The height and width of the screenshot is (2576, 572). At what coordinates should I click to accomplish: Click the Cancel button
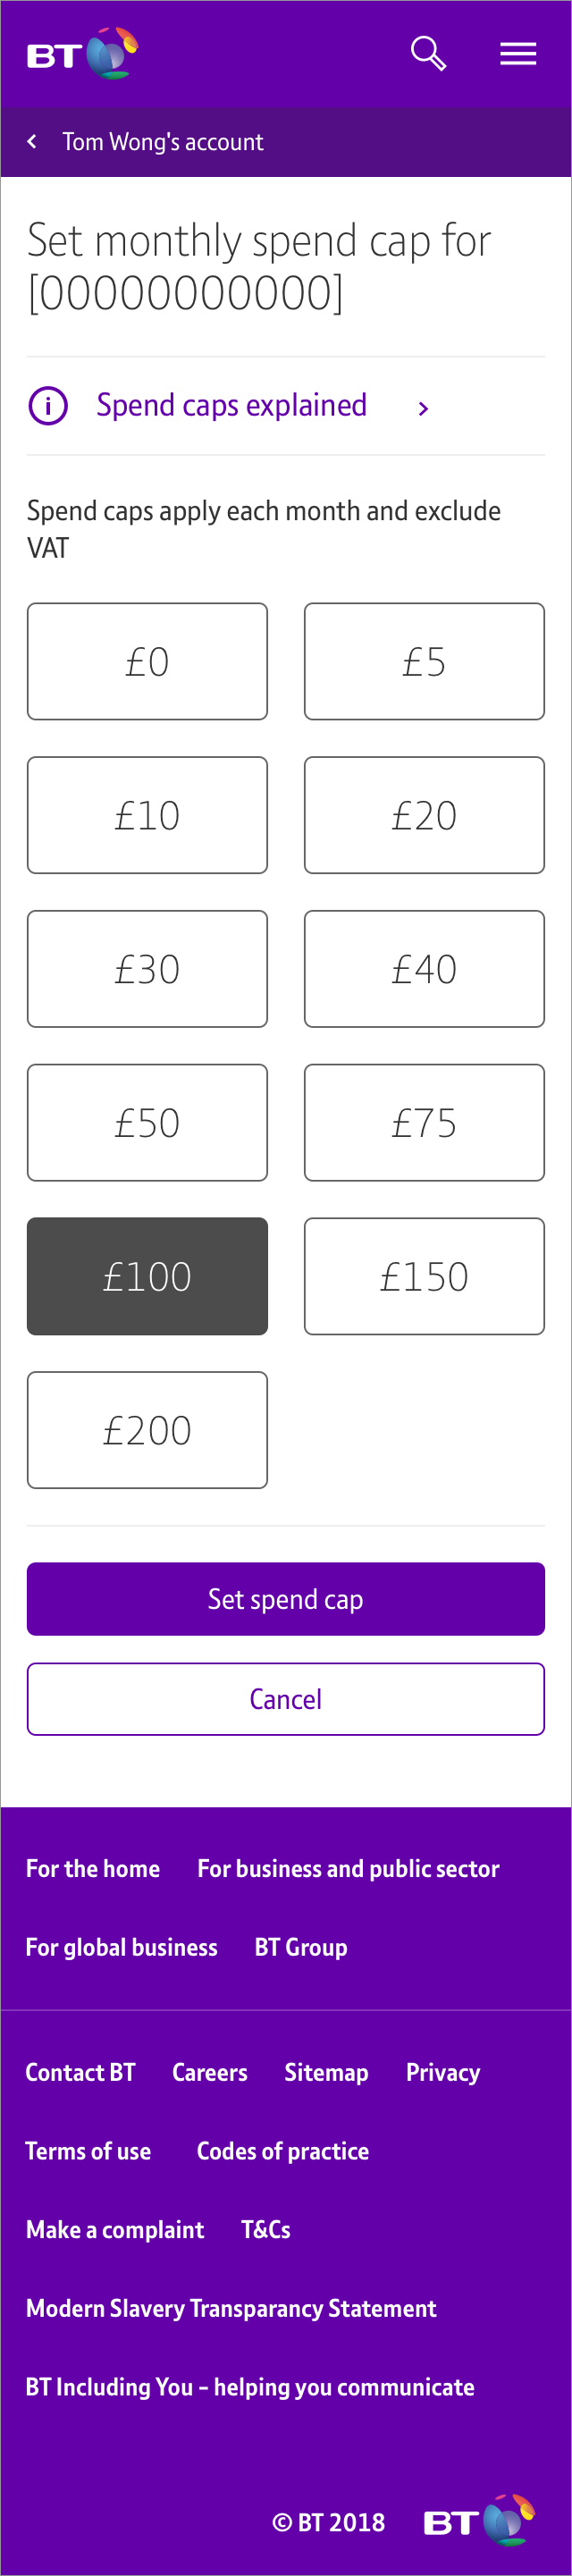pos(286,1699)
